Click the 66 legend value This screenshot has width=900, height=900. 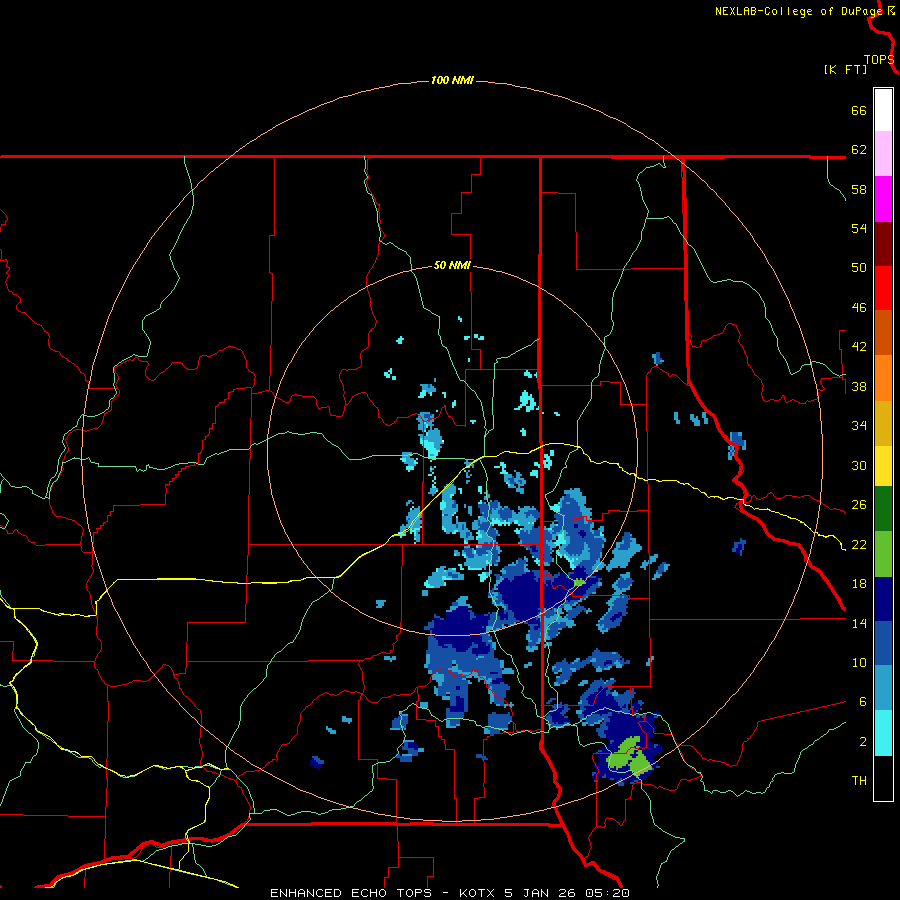pyautogui.click(x=859, y=110)
